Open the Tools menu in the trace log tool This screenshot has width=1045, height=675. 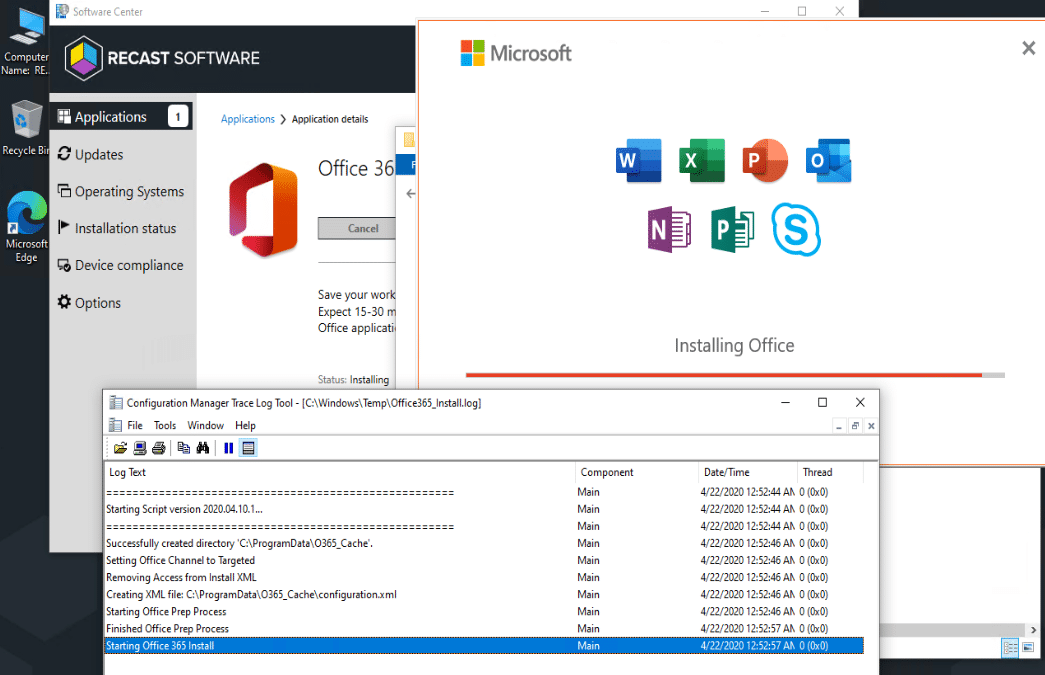pos(164,424)
